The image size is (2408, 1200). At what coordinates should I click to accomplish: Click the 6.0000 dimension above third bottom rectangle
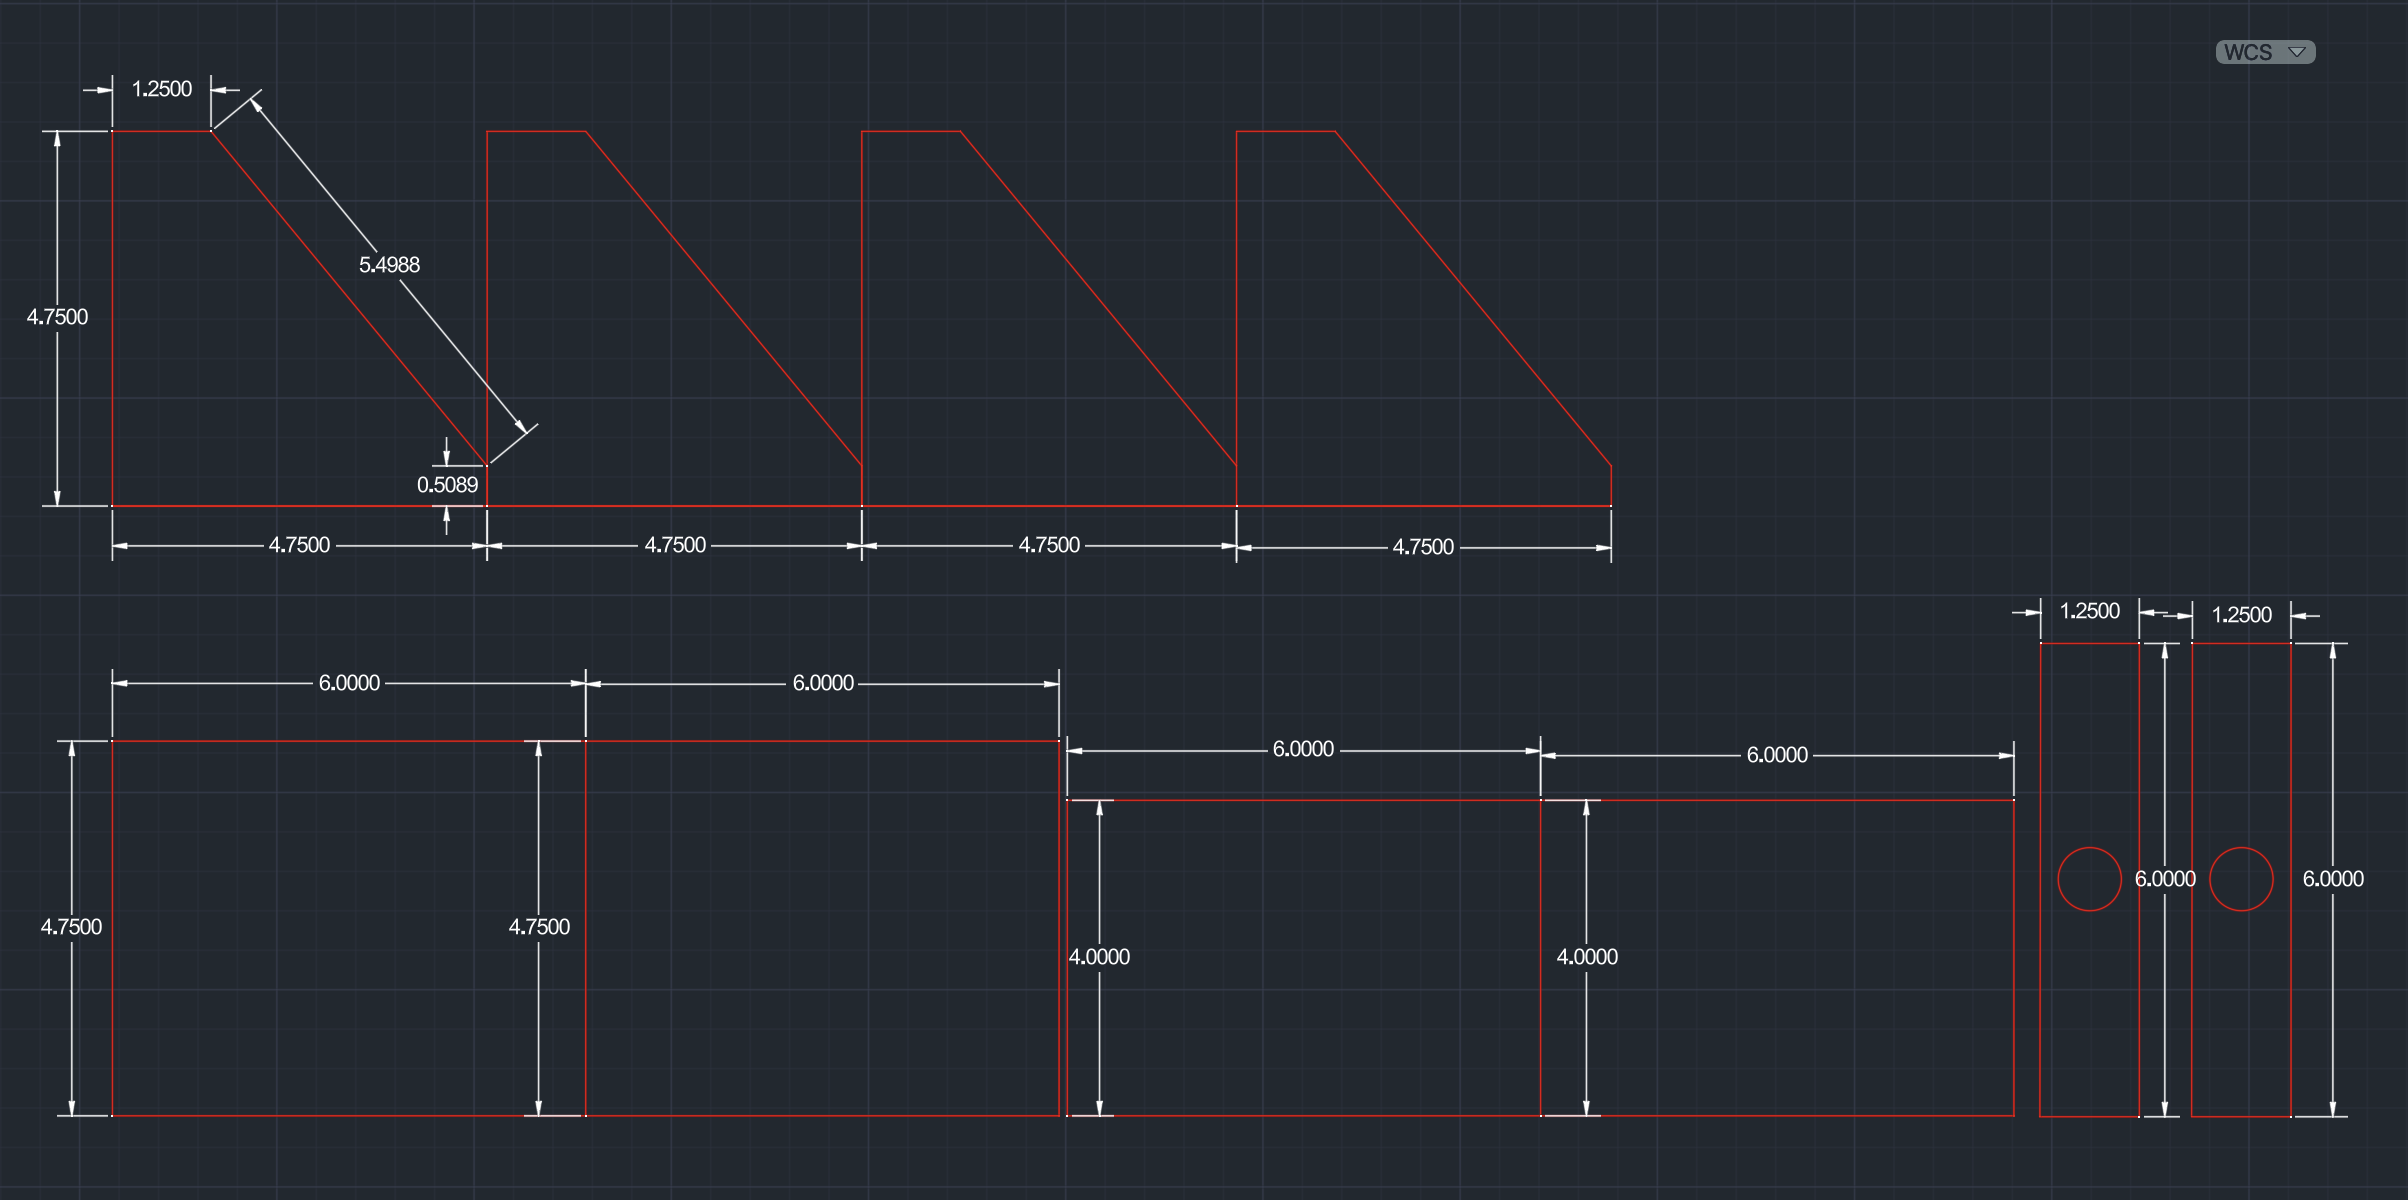coord(1303,749)
